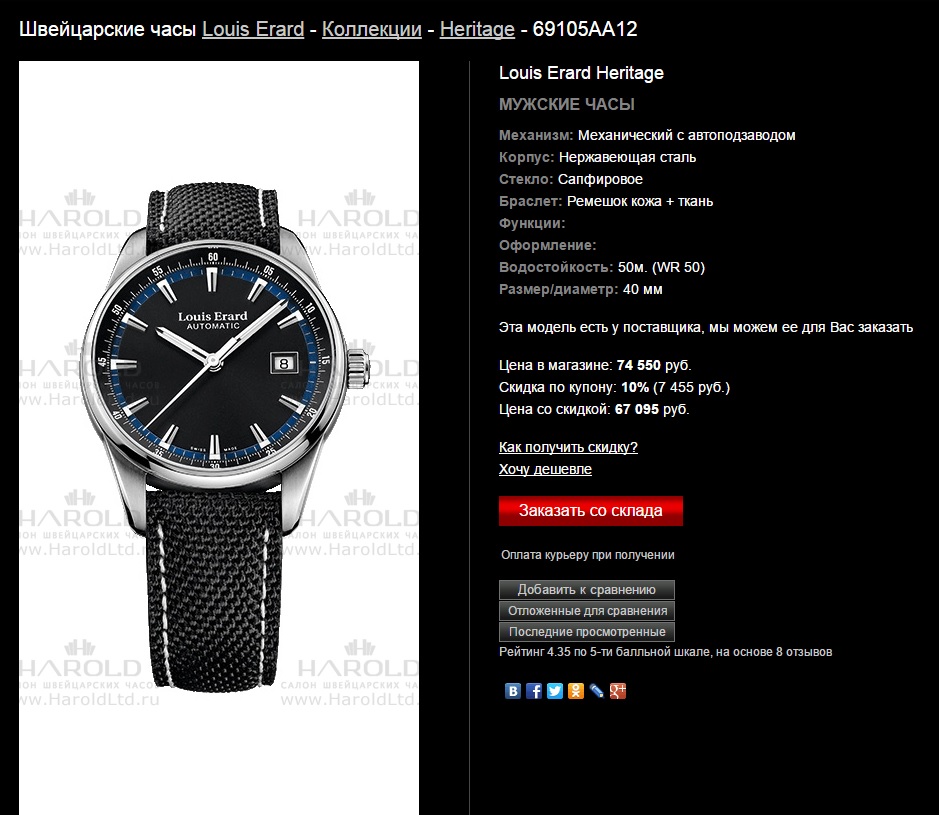Enlarge the Louis Erard watch photo
The image size is (939, 815).
click(x=219, y=438)
